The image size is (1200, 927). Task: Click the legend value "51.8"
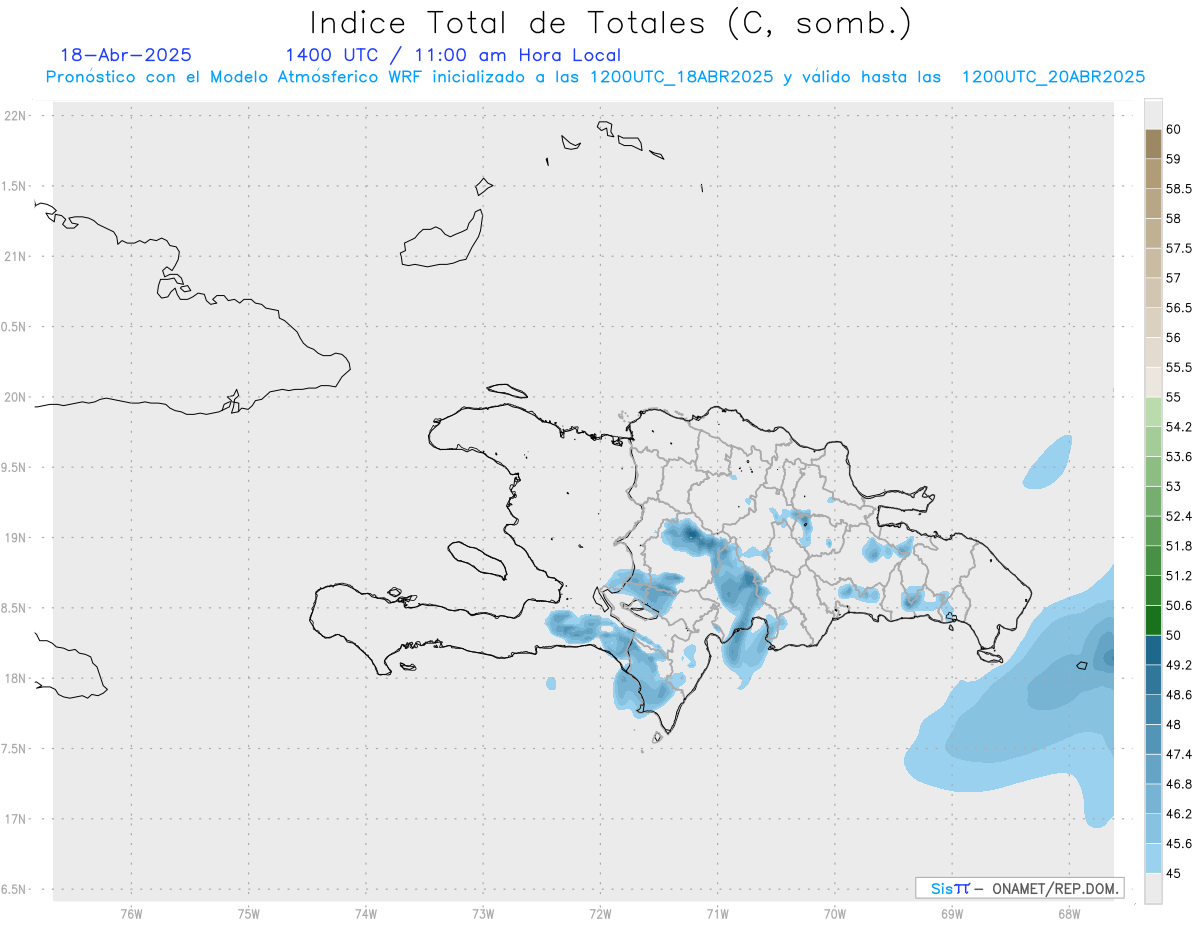pyautogui.click(x=1179, y=546)
